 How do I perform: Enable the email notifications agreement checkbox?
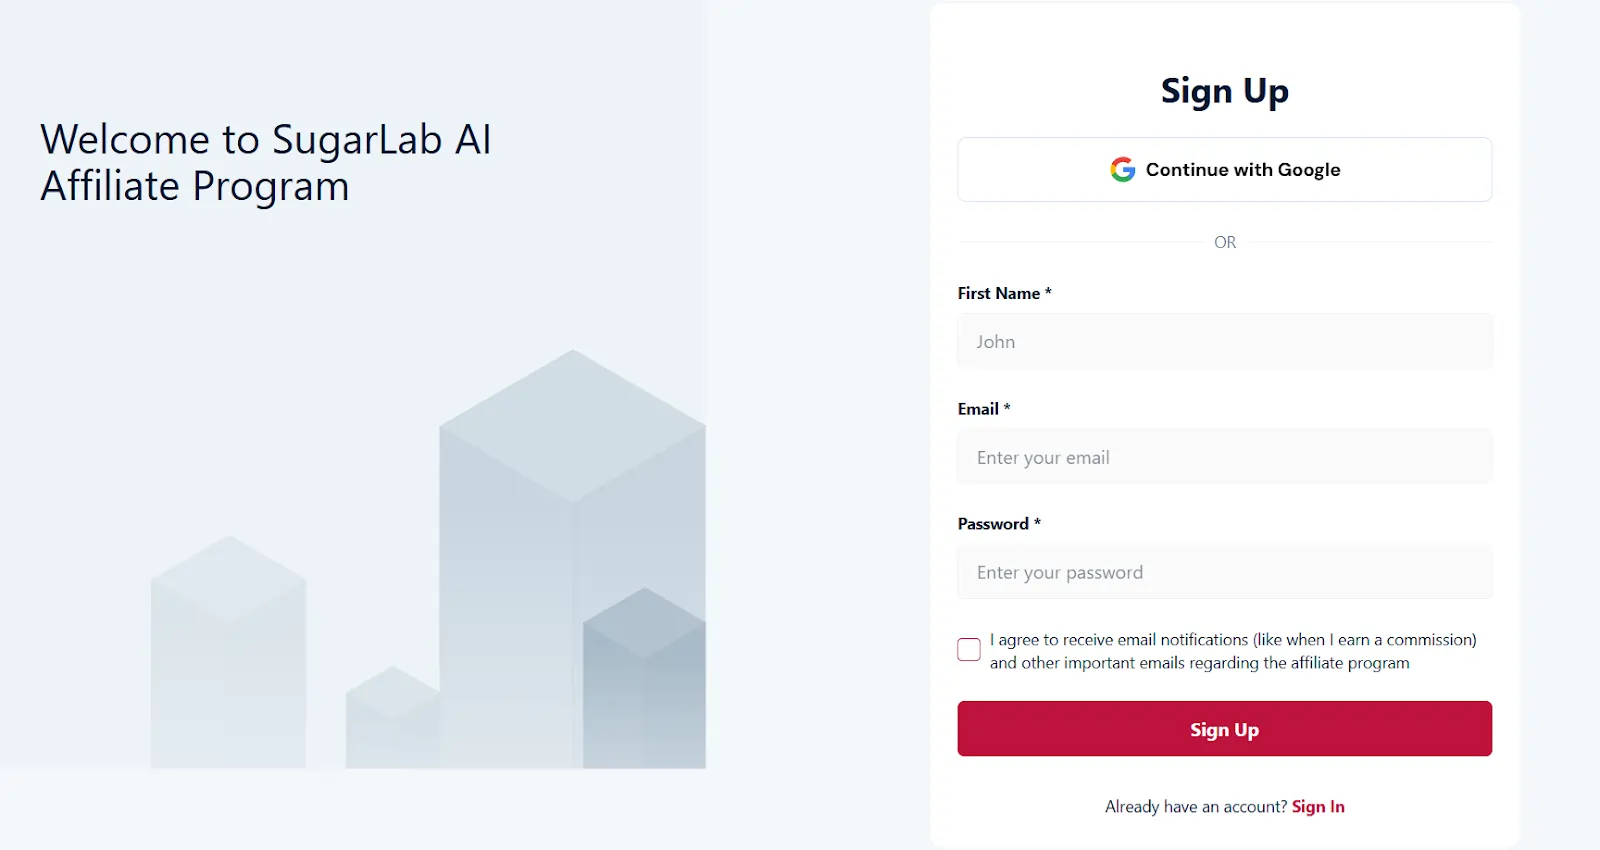(x=967, y=649)
